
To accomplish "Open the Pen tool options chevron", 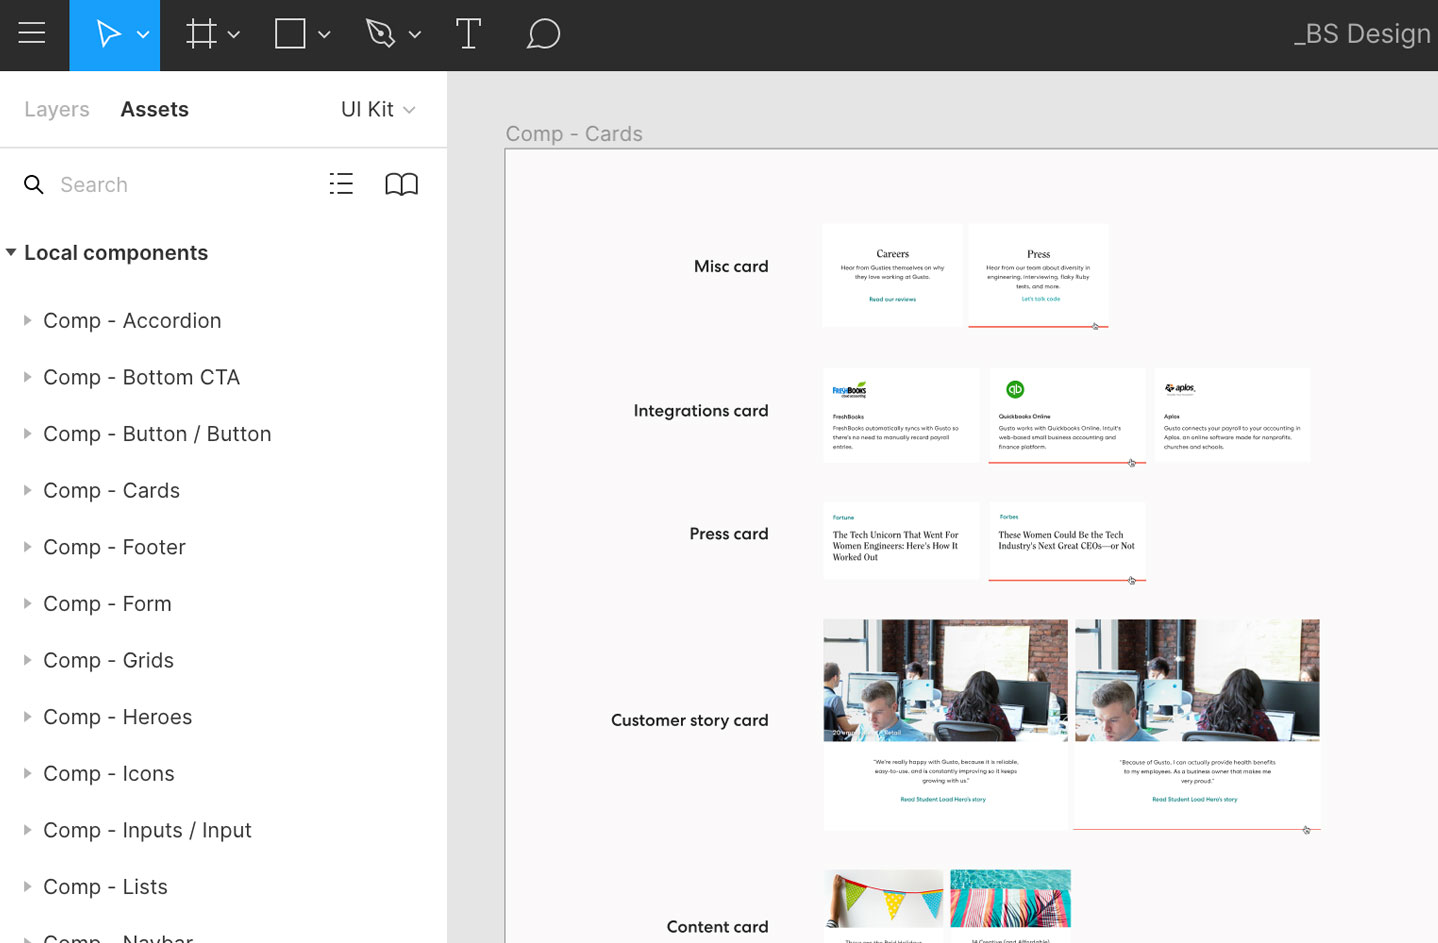I will pos(415,35).
